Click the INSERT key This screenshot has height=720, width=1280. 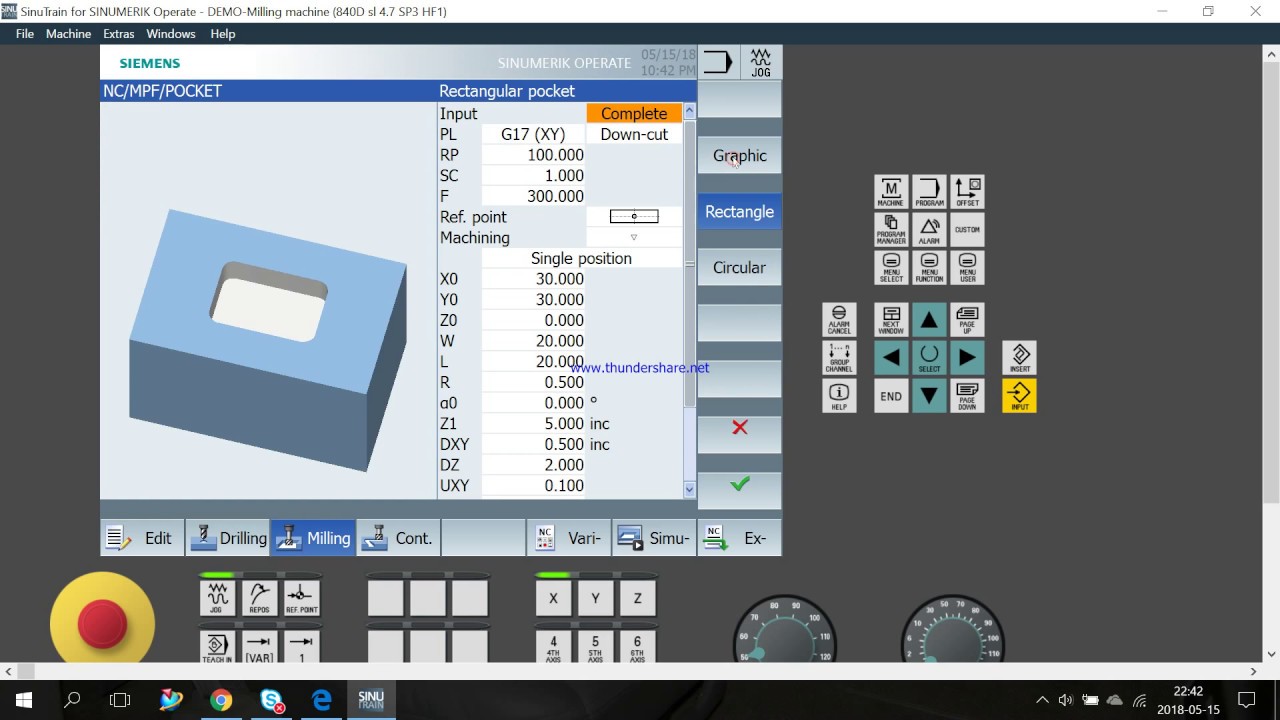tap(1019, 357)
